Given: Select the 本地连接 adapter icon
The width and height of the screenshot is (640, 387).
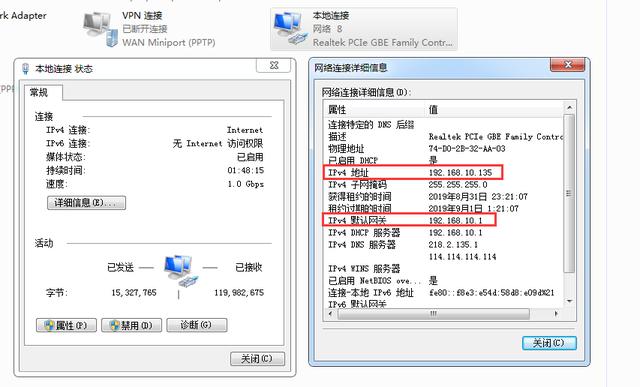Looking at the screenshot, I should (x=291, y=28).
